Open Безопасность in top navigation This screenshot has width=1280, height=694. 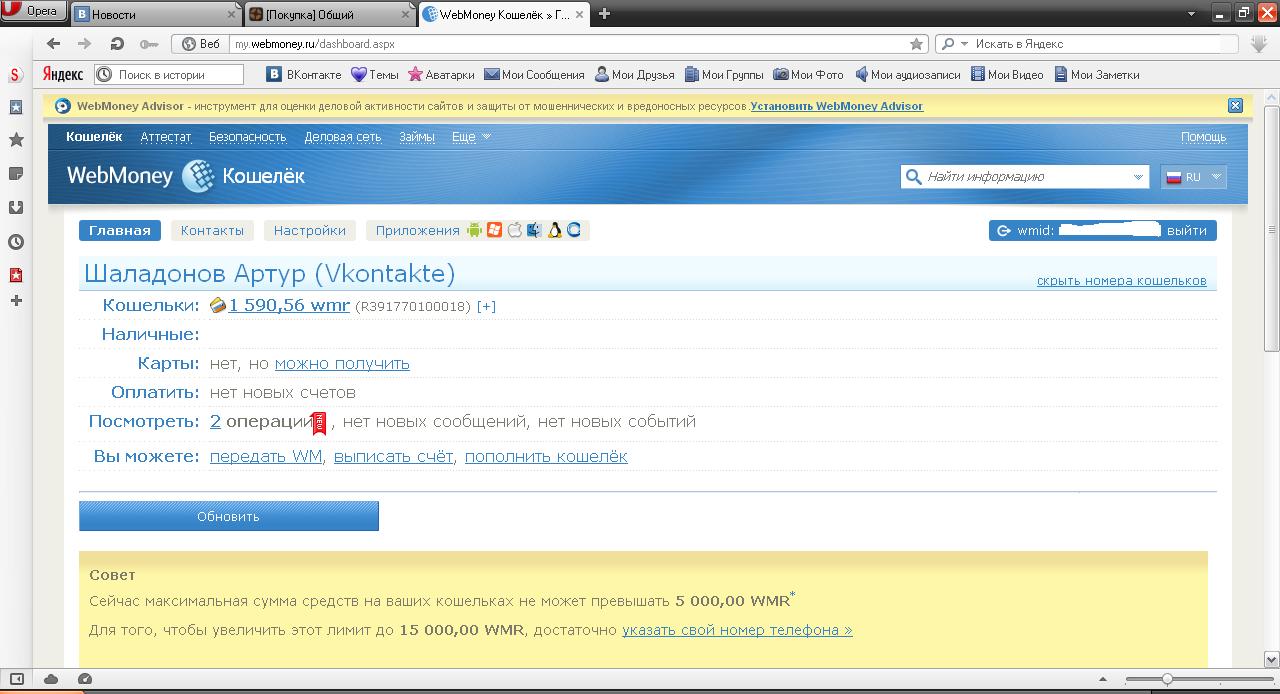247,137
